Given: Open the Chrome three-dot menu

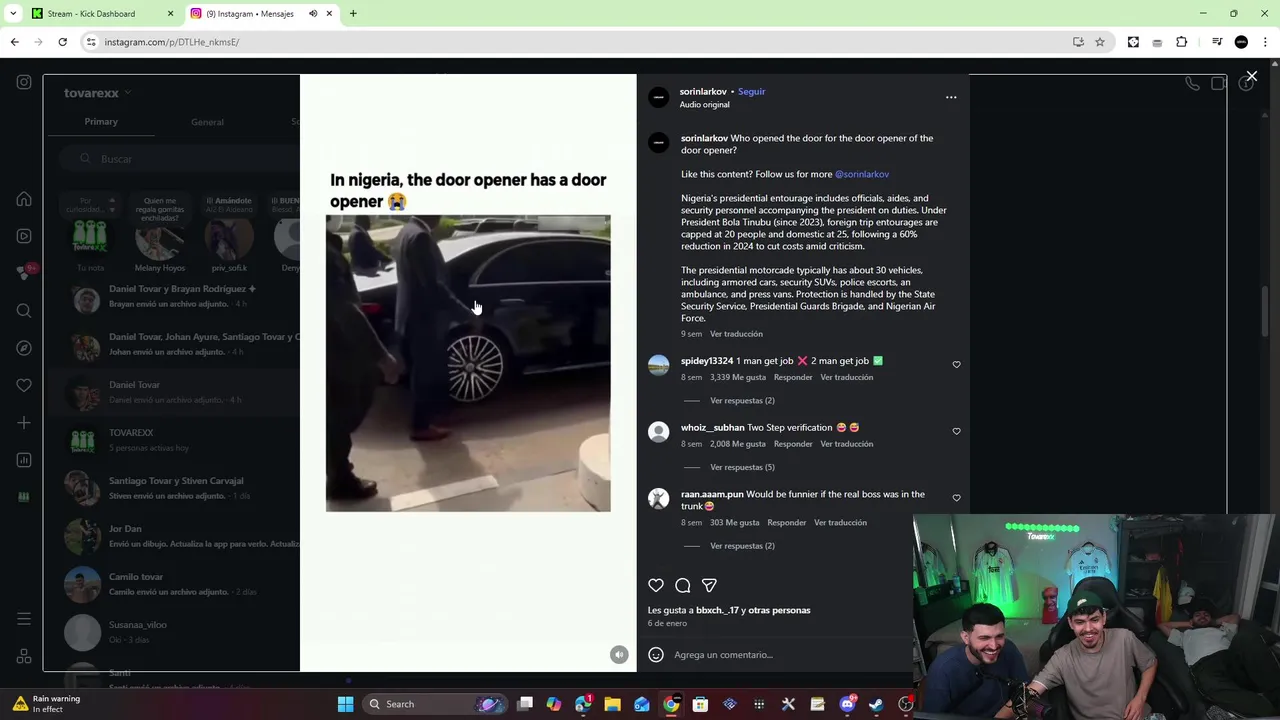Looking at the screenshot, I should [x=1266, y=42].
